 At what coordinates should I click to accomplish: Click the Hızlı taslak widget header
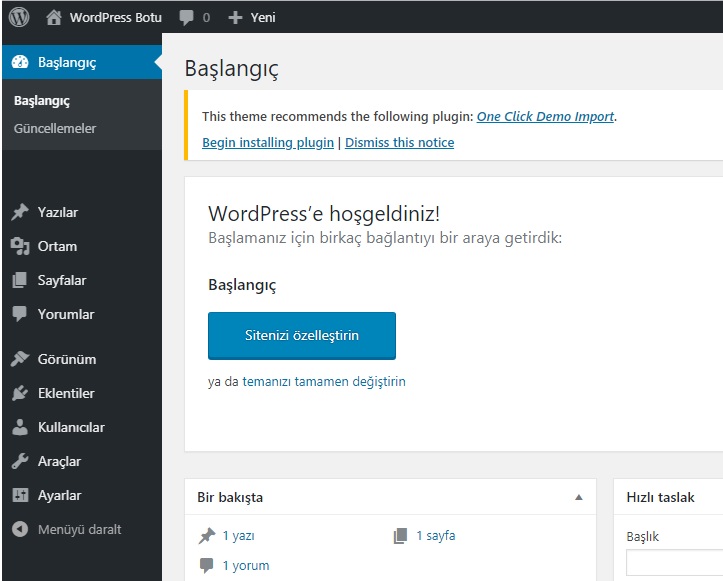(668, 497)
